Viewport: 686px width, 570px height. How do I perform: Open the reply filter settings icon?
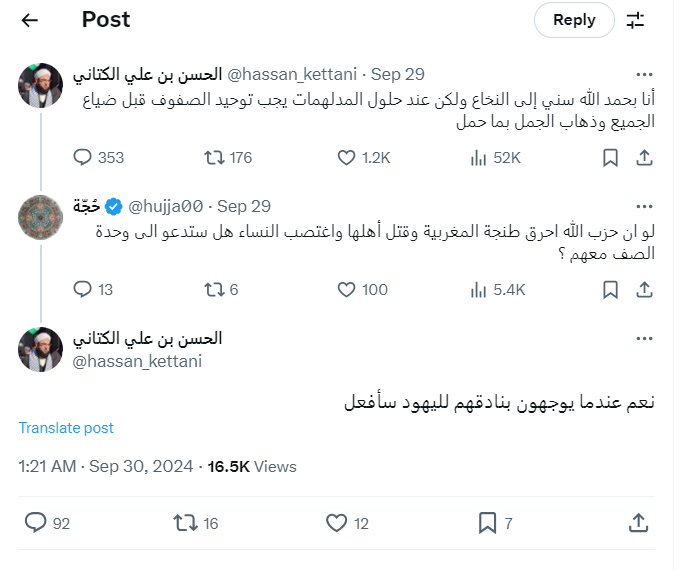[x=636, y=20]
